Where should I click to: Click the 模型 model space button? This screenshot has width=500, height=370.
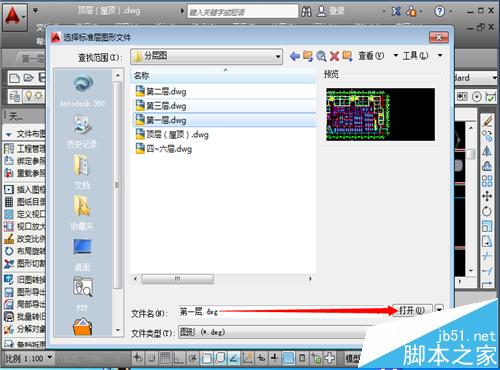(353, 358)
